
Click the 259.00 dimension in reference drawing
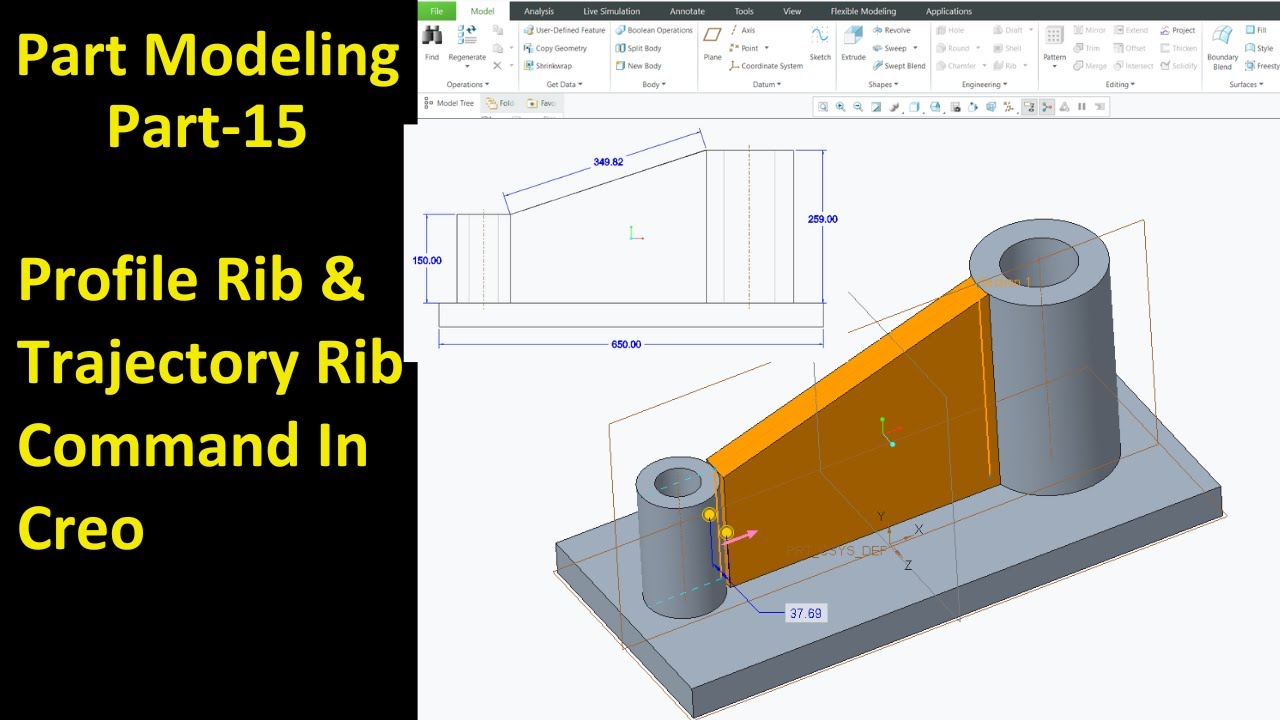click(823, 219)
